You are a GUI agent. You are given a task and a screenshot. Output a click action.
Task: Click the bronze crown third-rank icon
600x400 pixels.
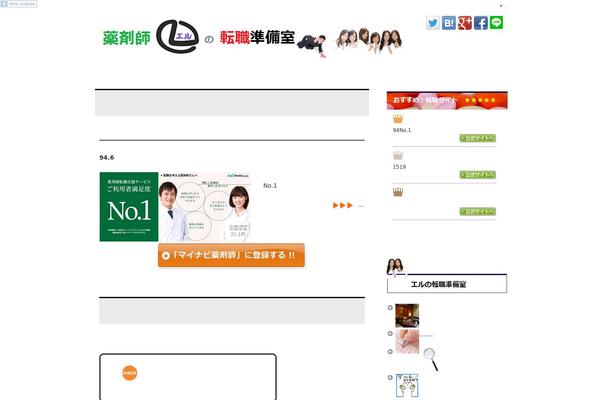click(x=398, y=192)
